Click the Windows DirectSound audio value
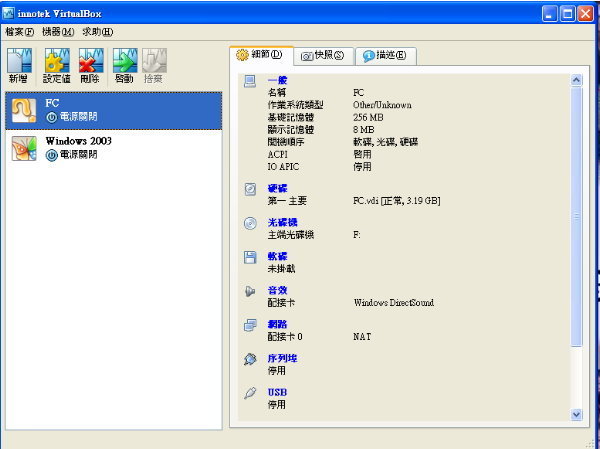600x449 pixels. (x=394, y=302)
